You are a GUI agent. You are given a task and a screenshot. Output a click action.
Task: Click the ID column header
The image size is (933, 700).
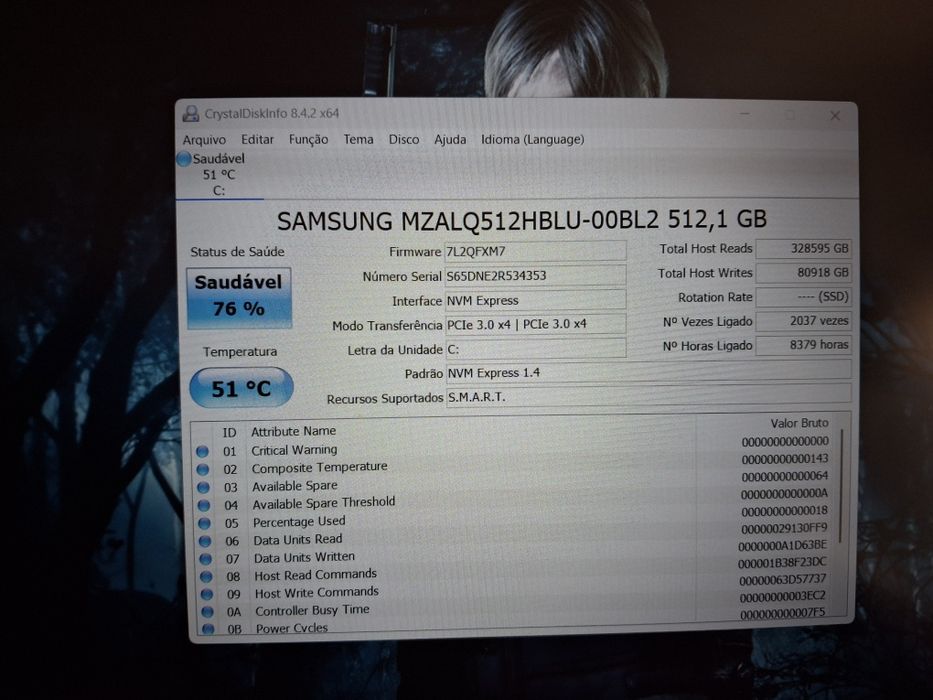[x=229, y=433]
